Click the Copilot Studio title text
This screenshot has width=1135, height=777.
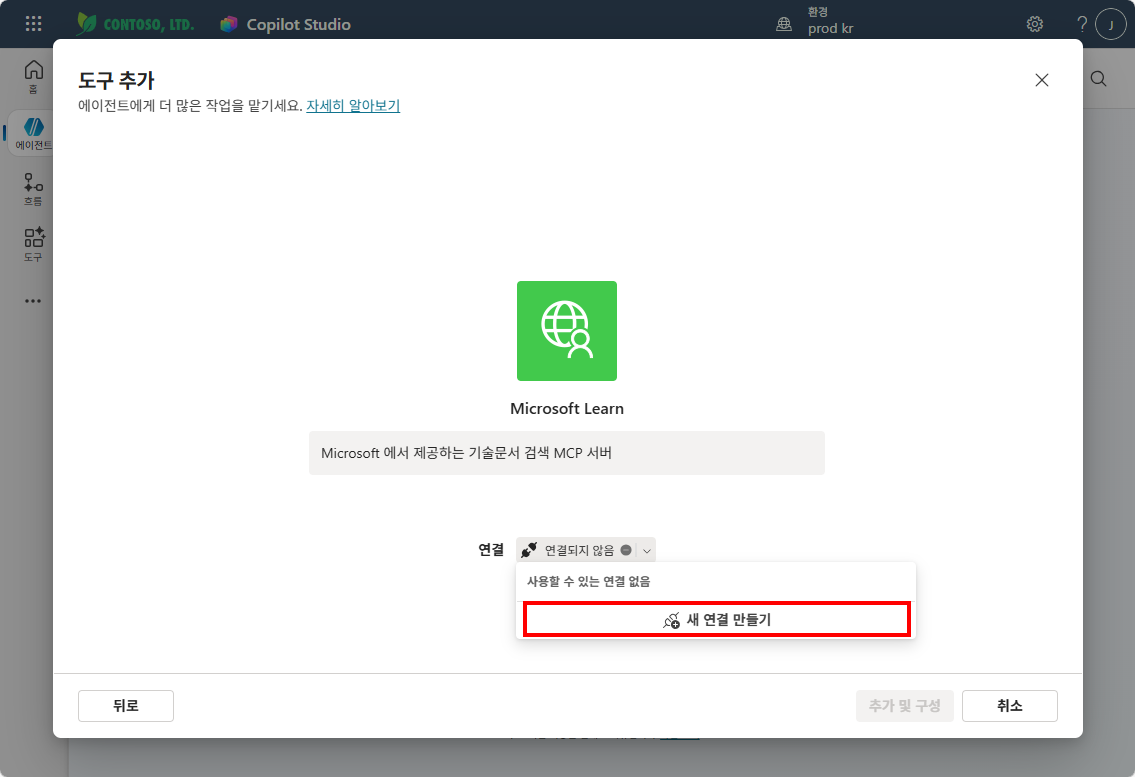point(298,25)
